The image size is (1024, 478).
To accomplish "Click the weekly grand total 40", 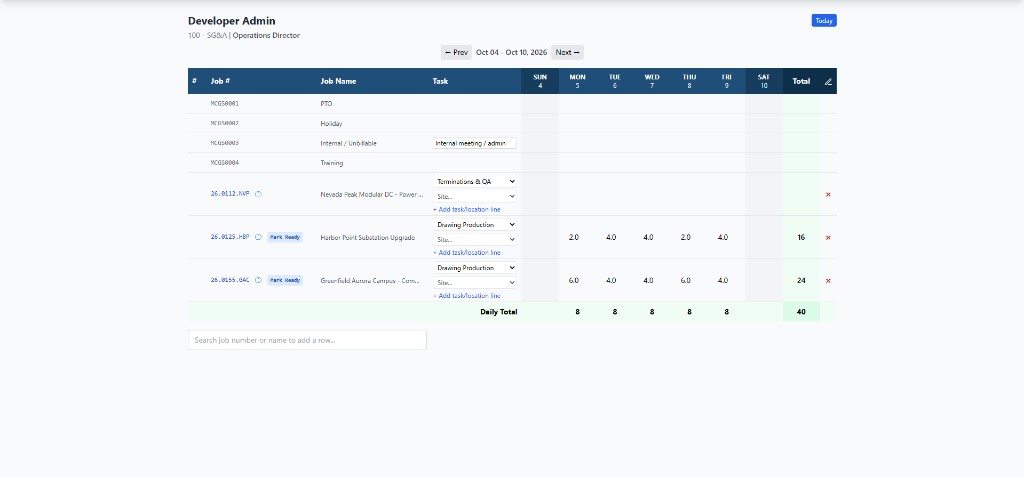I will (801, 312).
